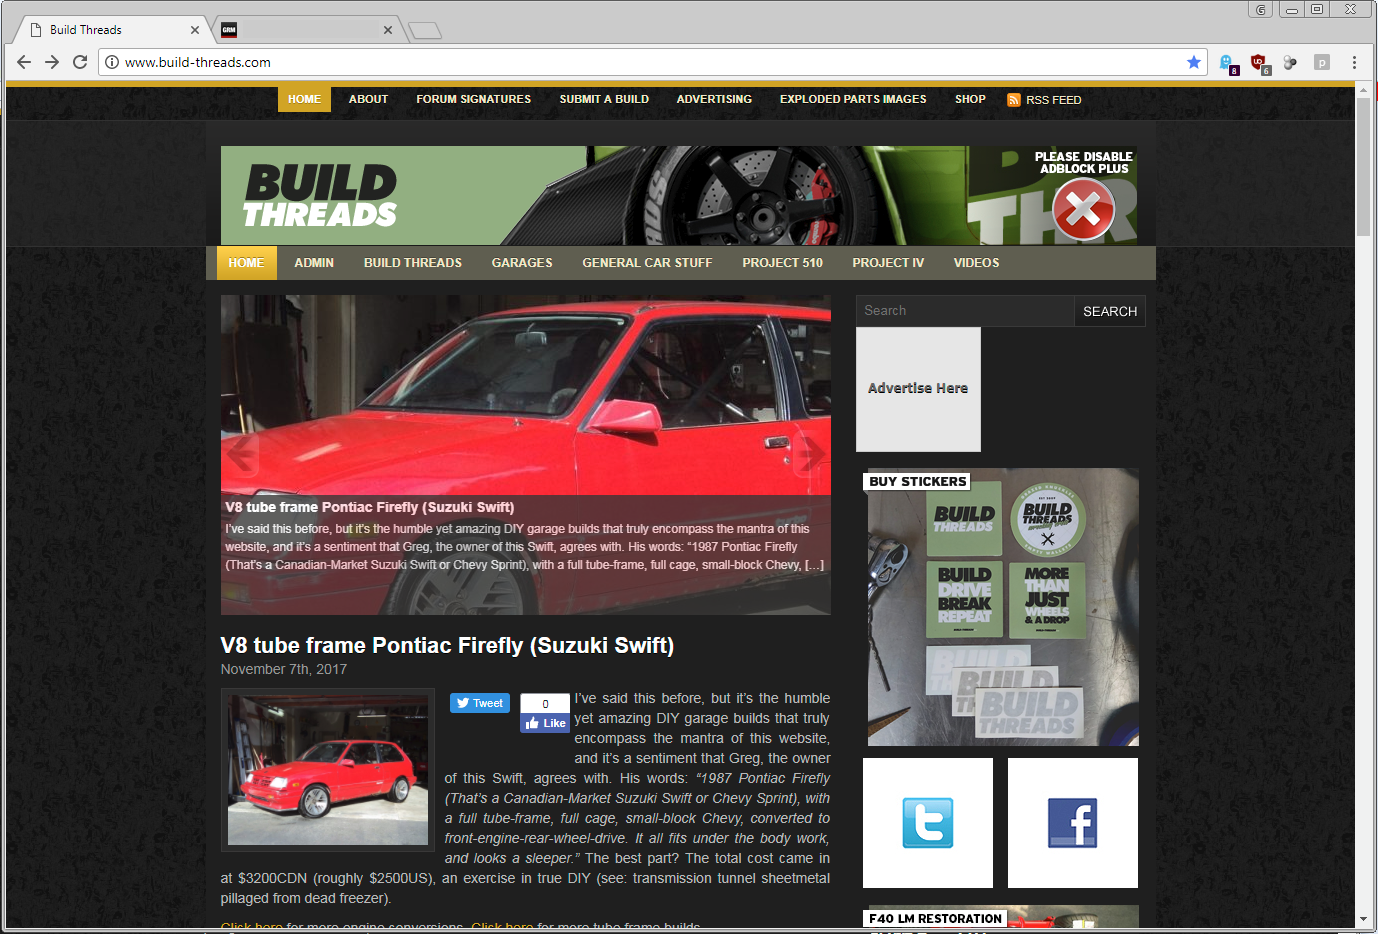Click the Advertise Here box
The width and height of the screenshot is (1378, 934).
click(x=918, y=389)
